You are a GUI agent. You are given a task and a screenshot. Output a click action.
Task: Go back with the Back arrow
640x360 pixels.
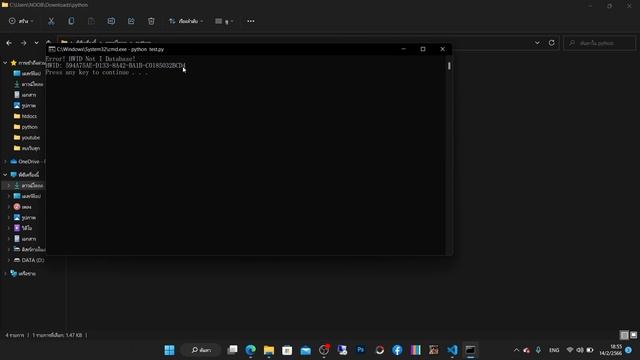[x=9, y=43]
